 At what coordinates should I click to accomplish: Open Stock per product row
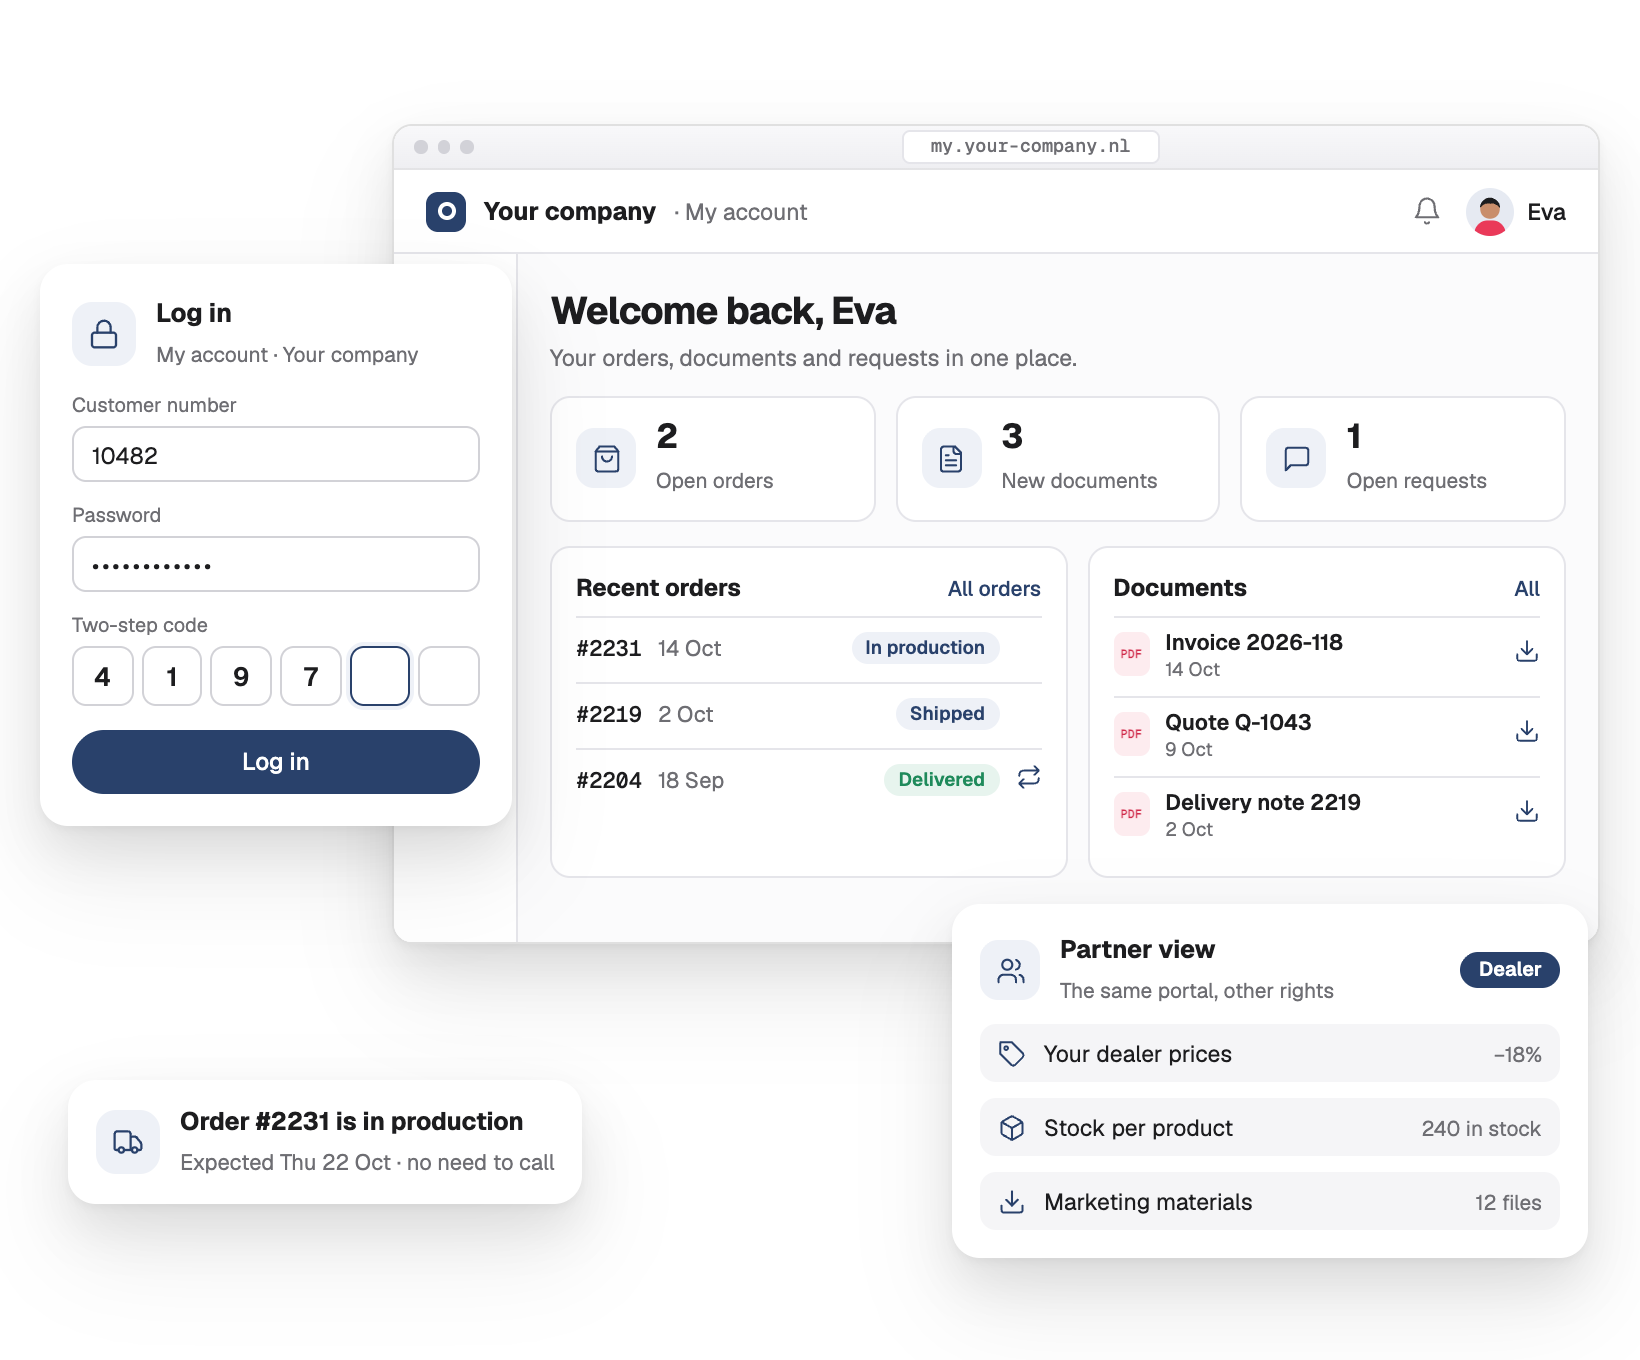(x=1270, y=1128)
